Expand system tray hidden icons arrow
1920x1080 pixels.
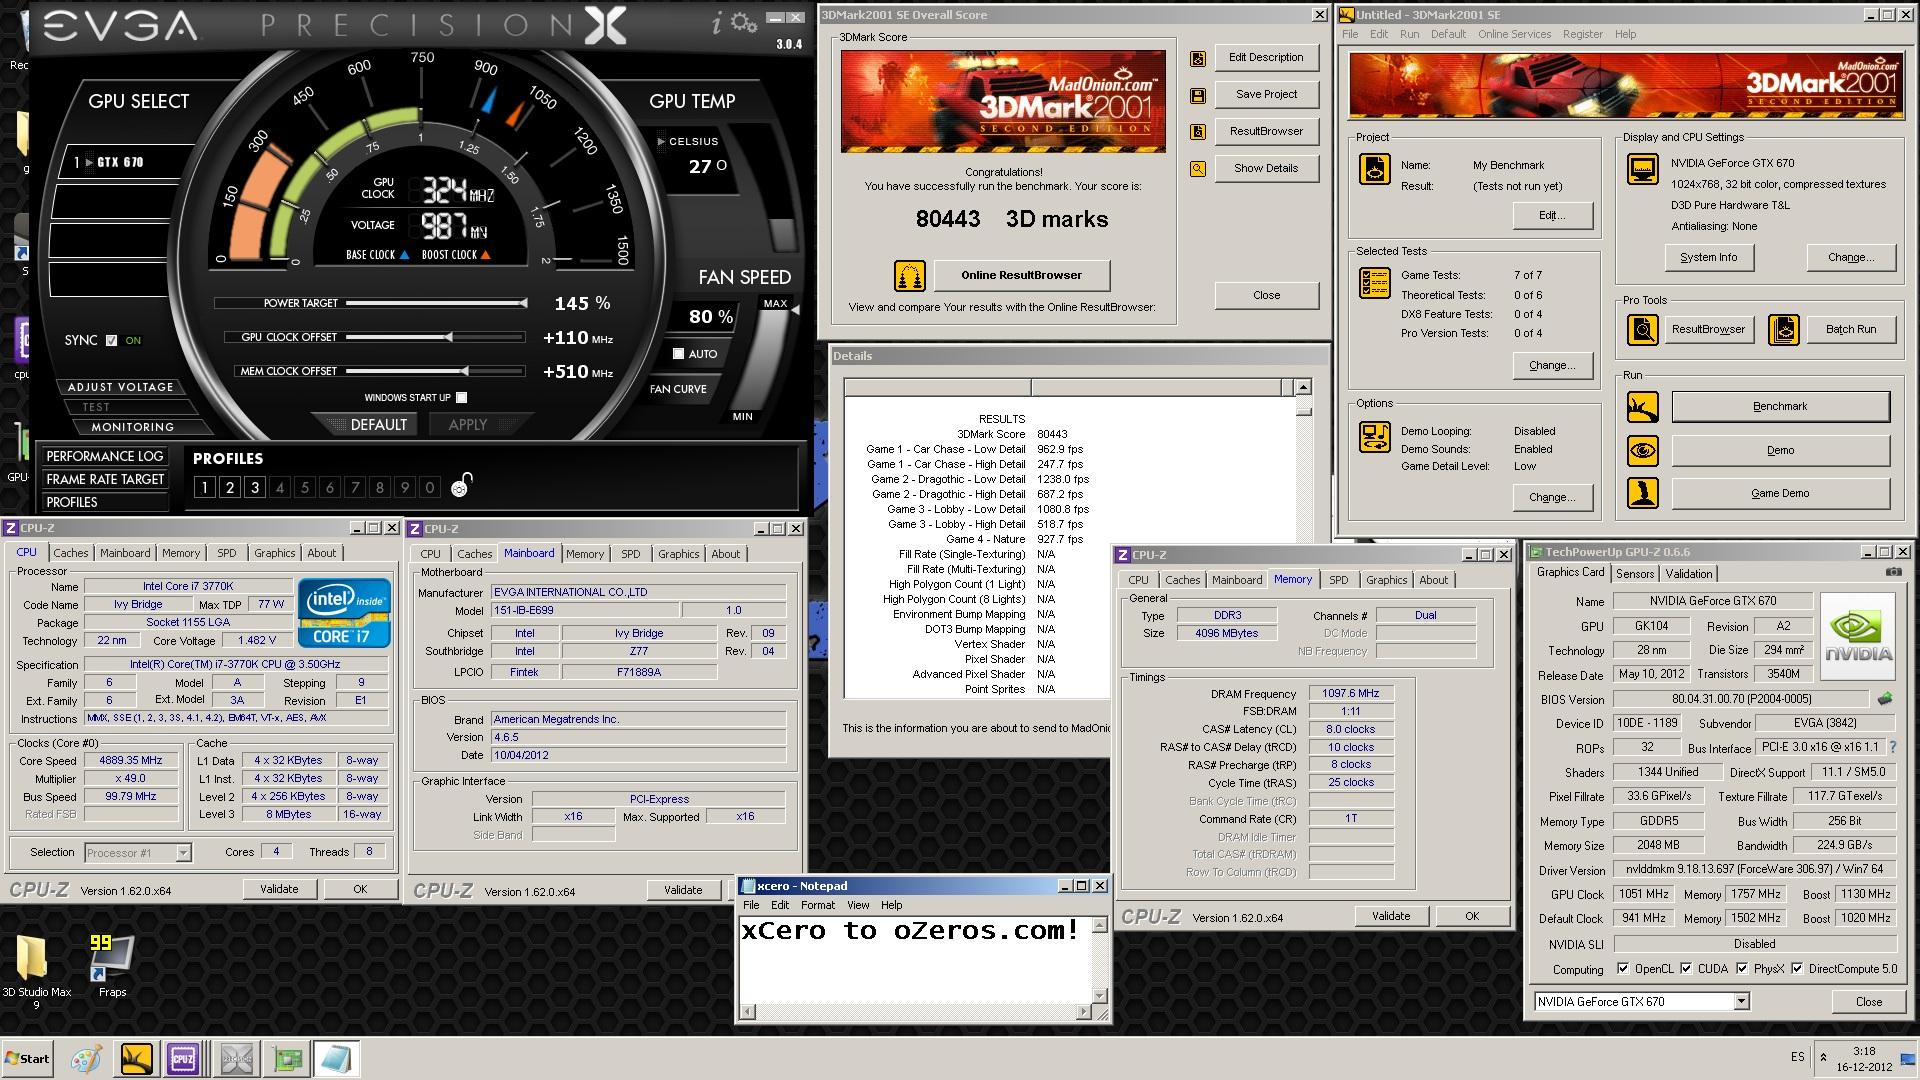(x=1823, y=1057)
